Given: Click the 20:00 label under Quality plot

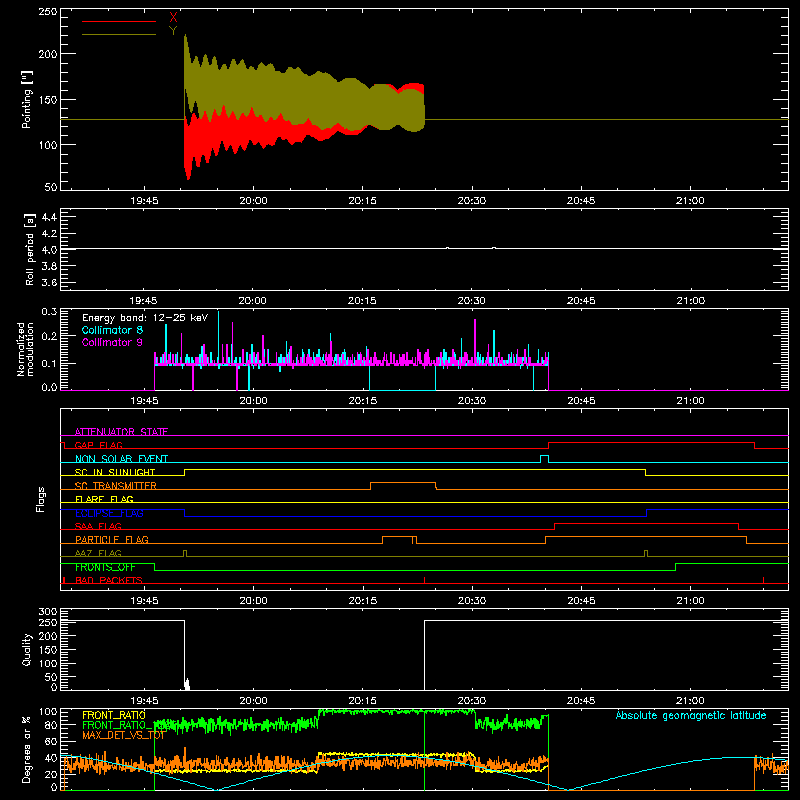Looking at the screenshot, I should tap(254, 701).
